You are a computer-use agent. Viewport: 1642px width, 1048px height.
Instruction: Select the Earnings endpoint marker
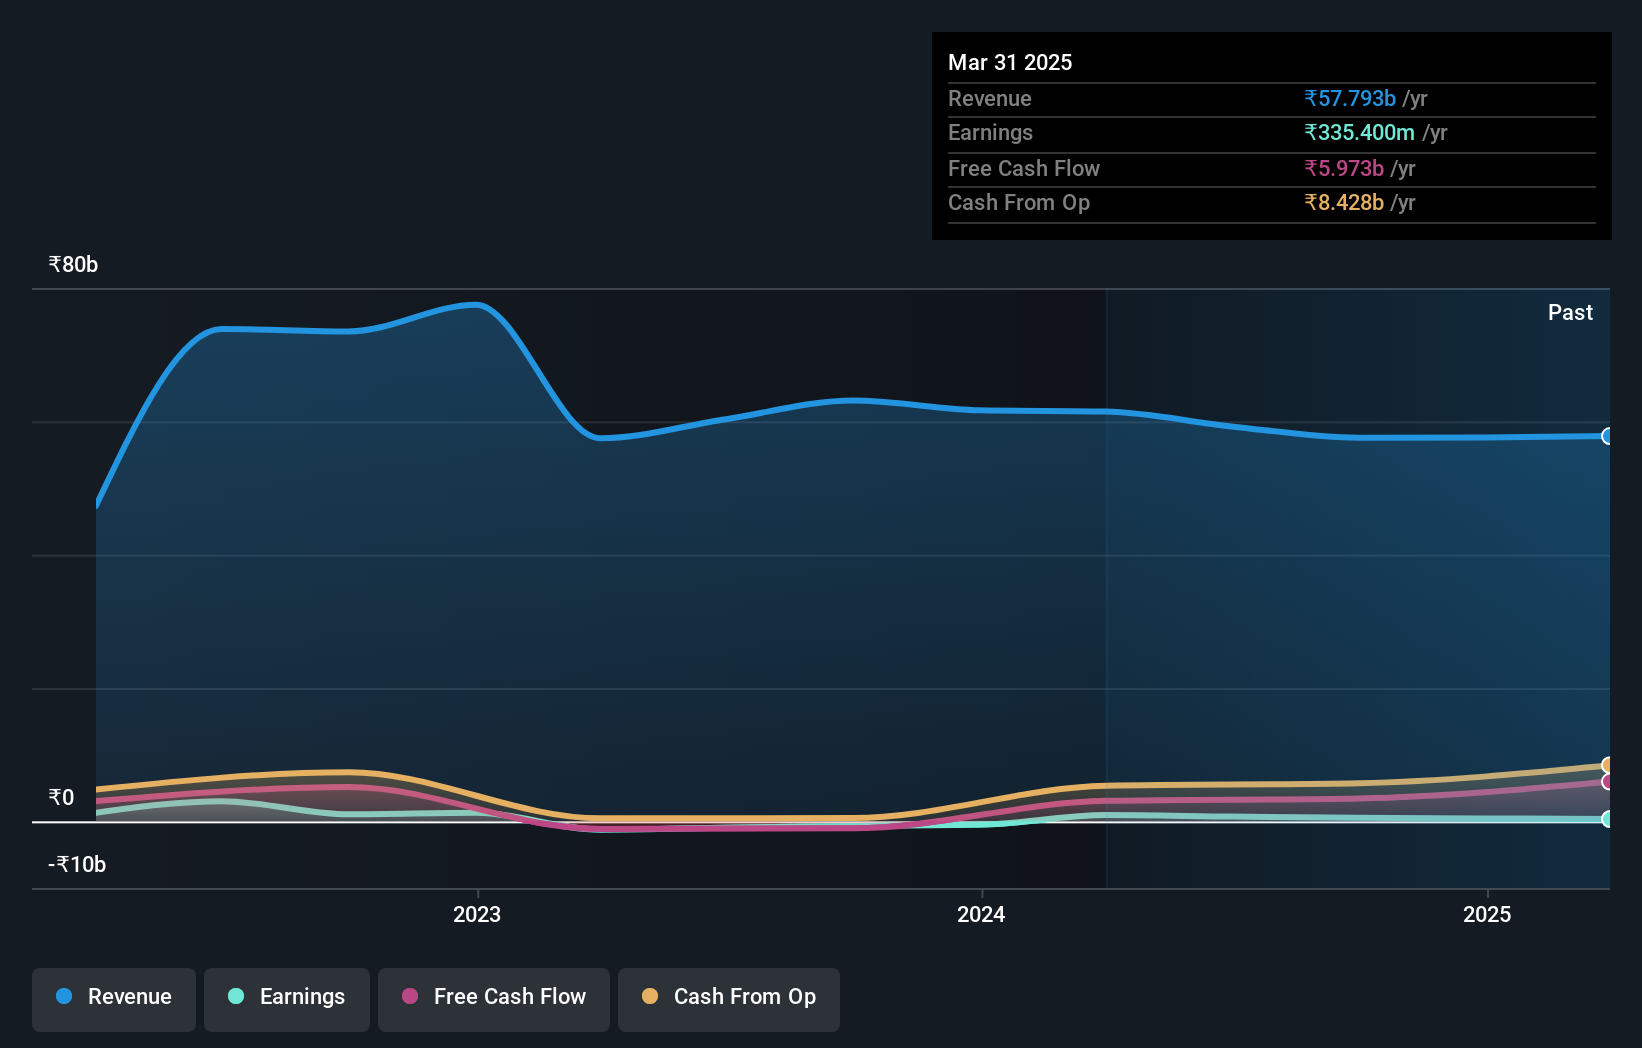(1607, 820)
